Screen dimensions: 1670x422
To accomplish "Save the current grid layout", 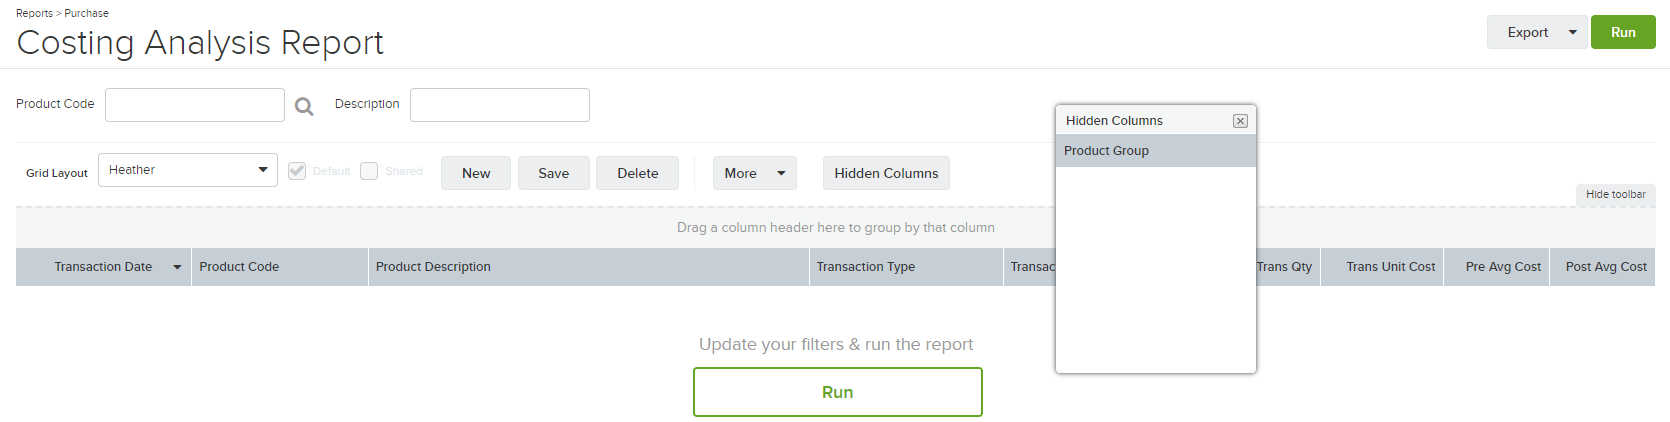I will click(553, 173).
